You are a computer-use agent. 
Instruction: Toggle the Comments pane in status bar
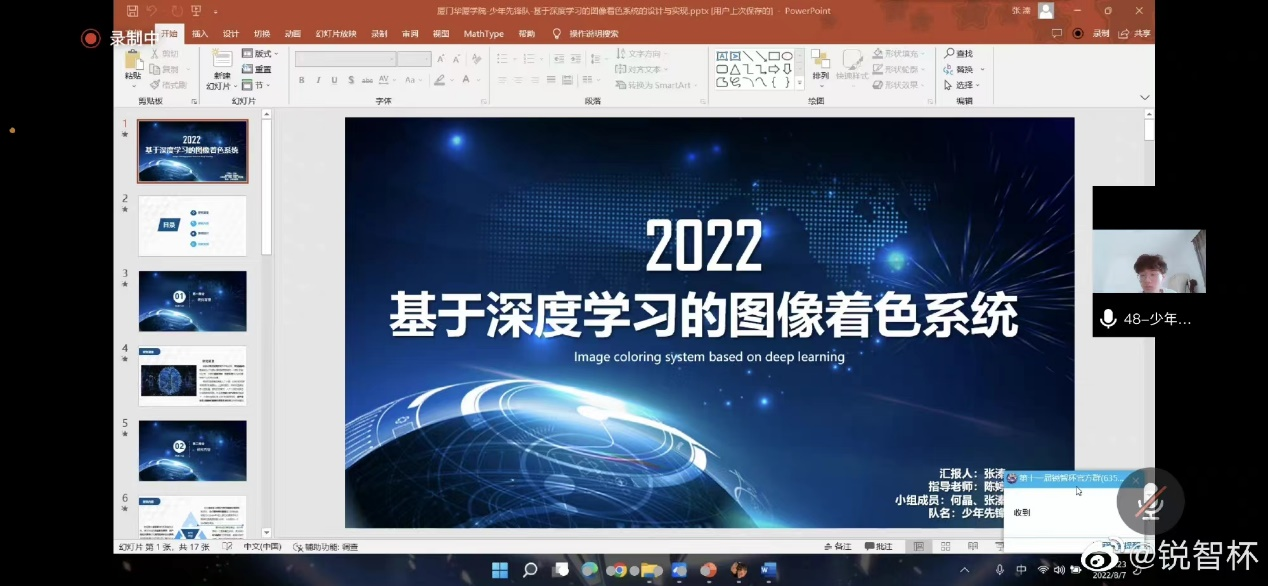[877, 547]
